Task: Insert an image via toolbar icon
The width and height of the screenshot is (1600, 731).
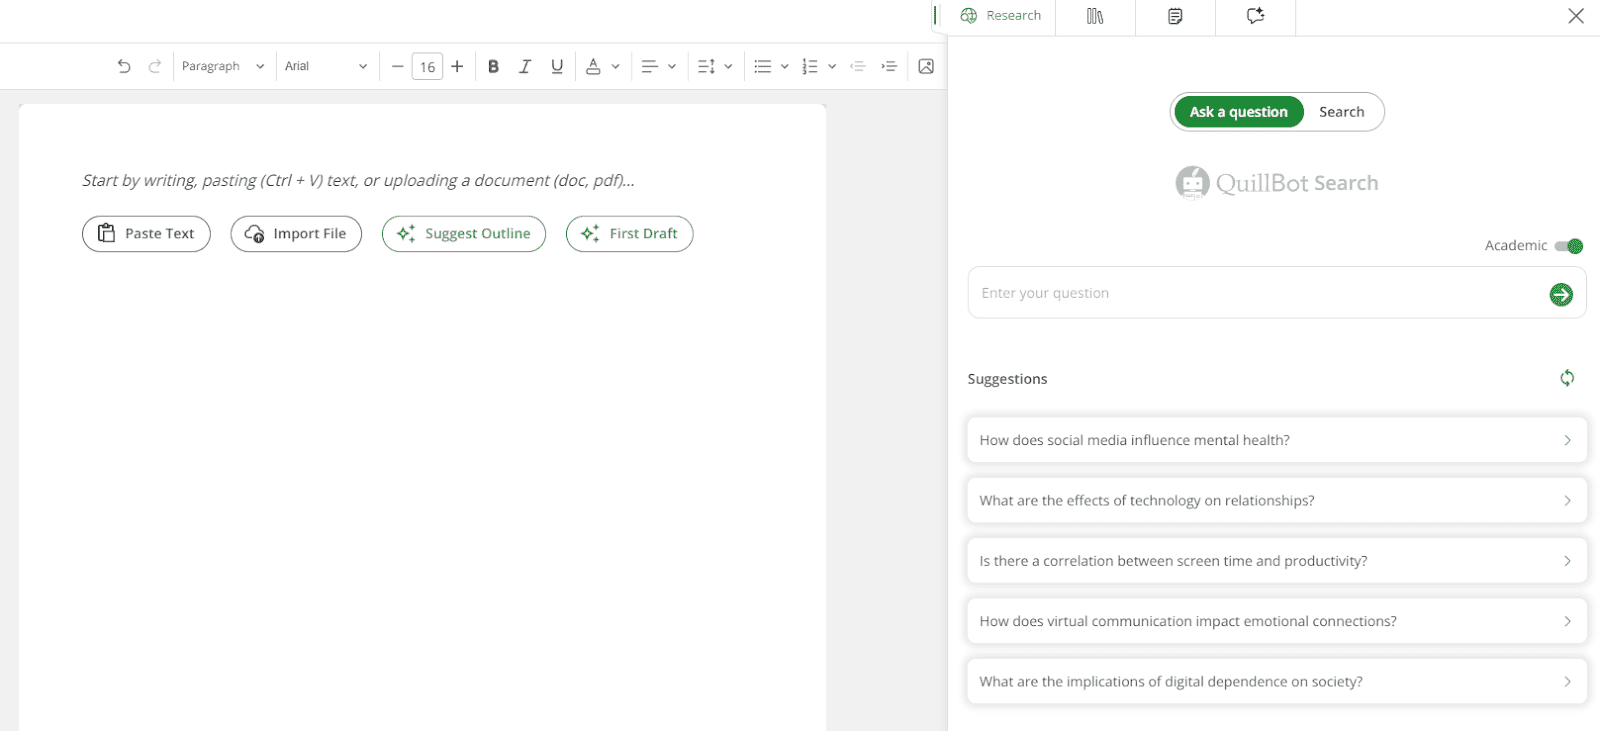Action: click(x=926, y=66)
